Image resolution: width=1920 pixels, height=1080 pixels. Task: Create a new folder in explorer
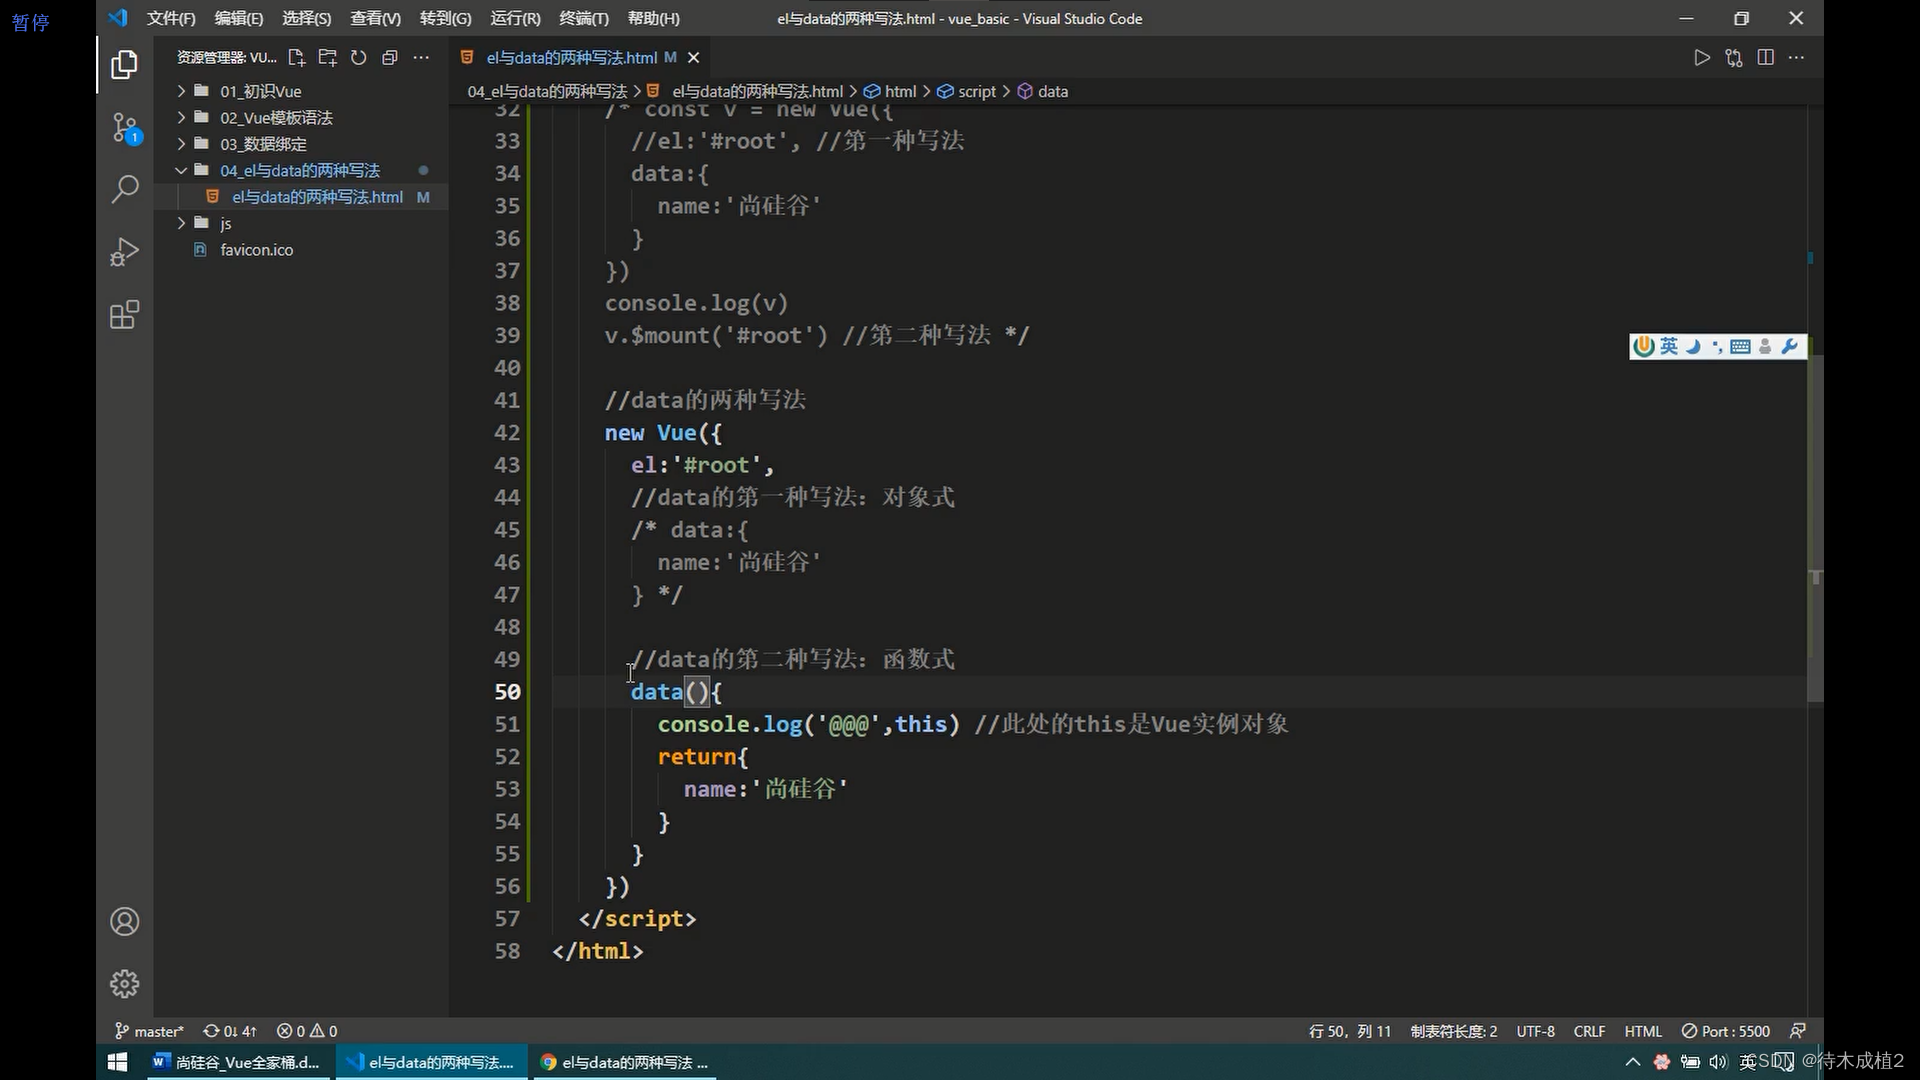327,58
